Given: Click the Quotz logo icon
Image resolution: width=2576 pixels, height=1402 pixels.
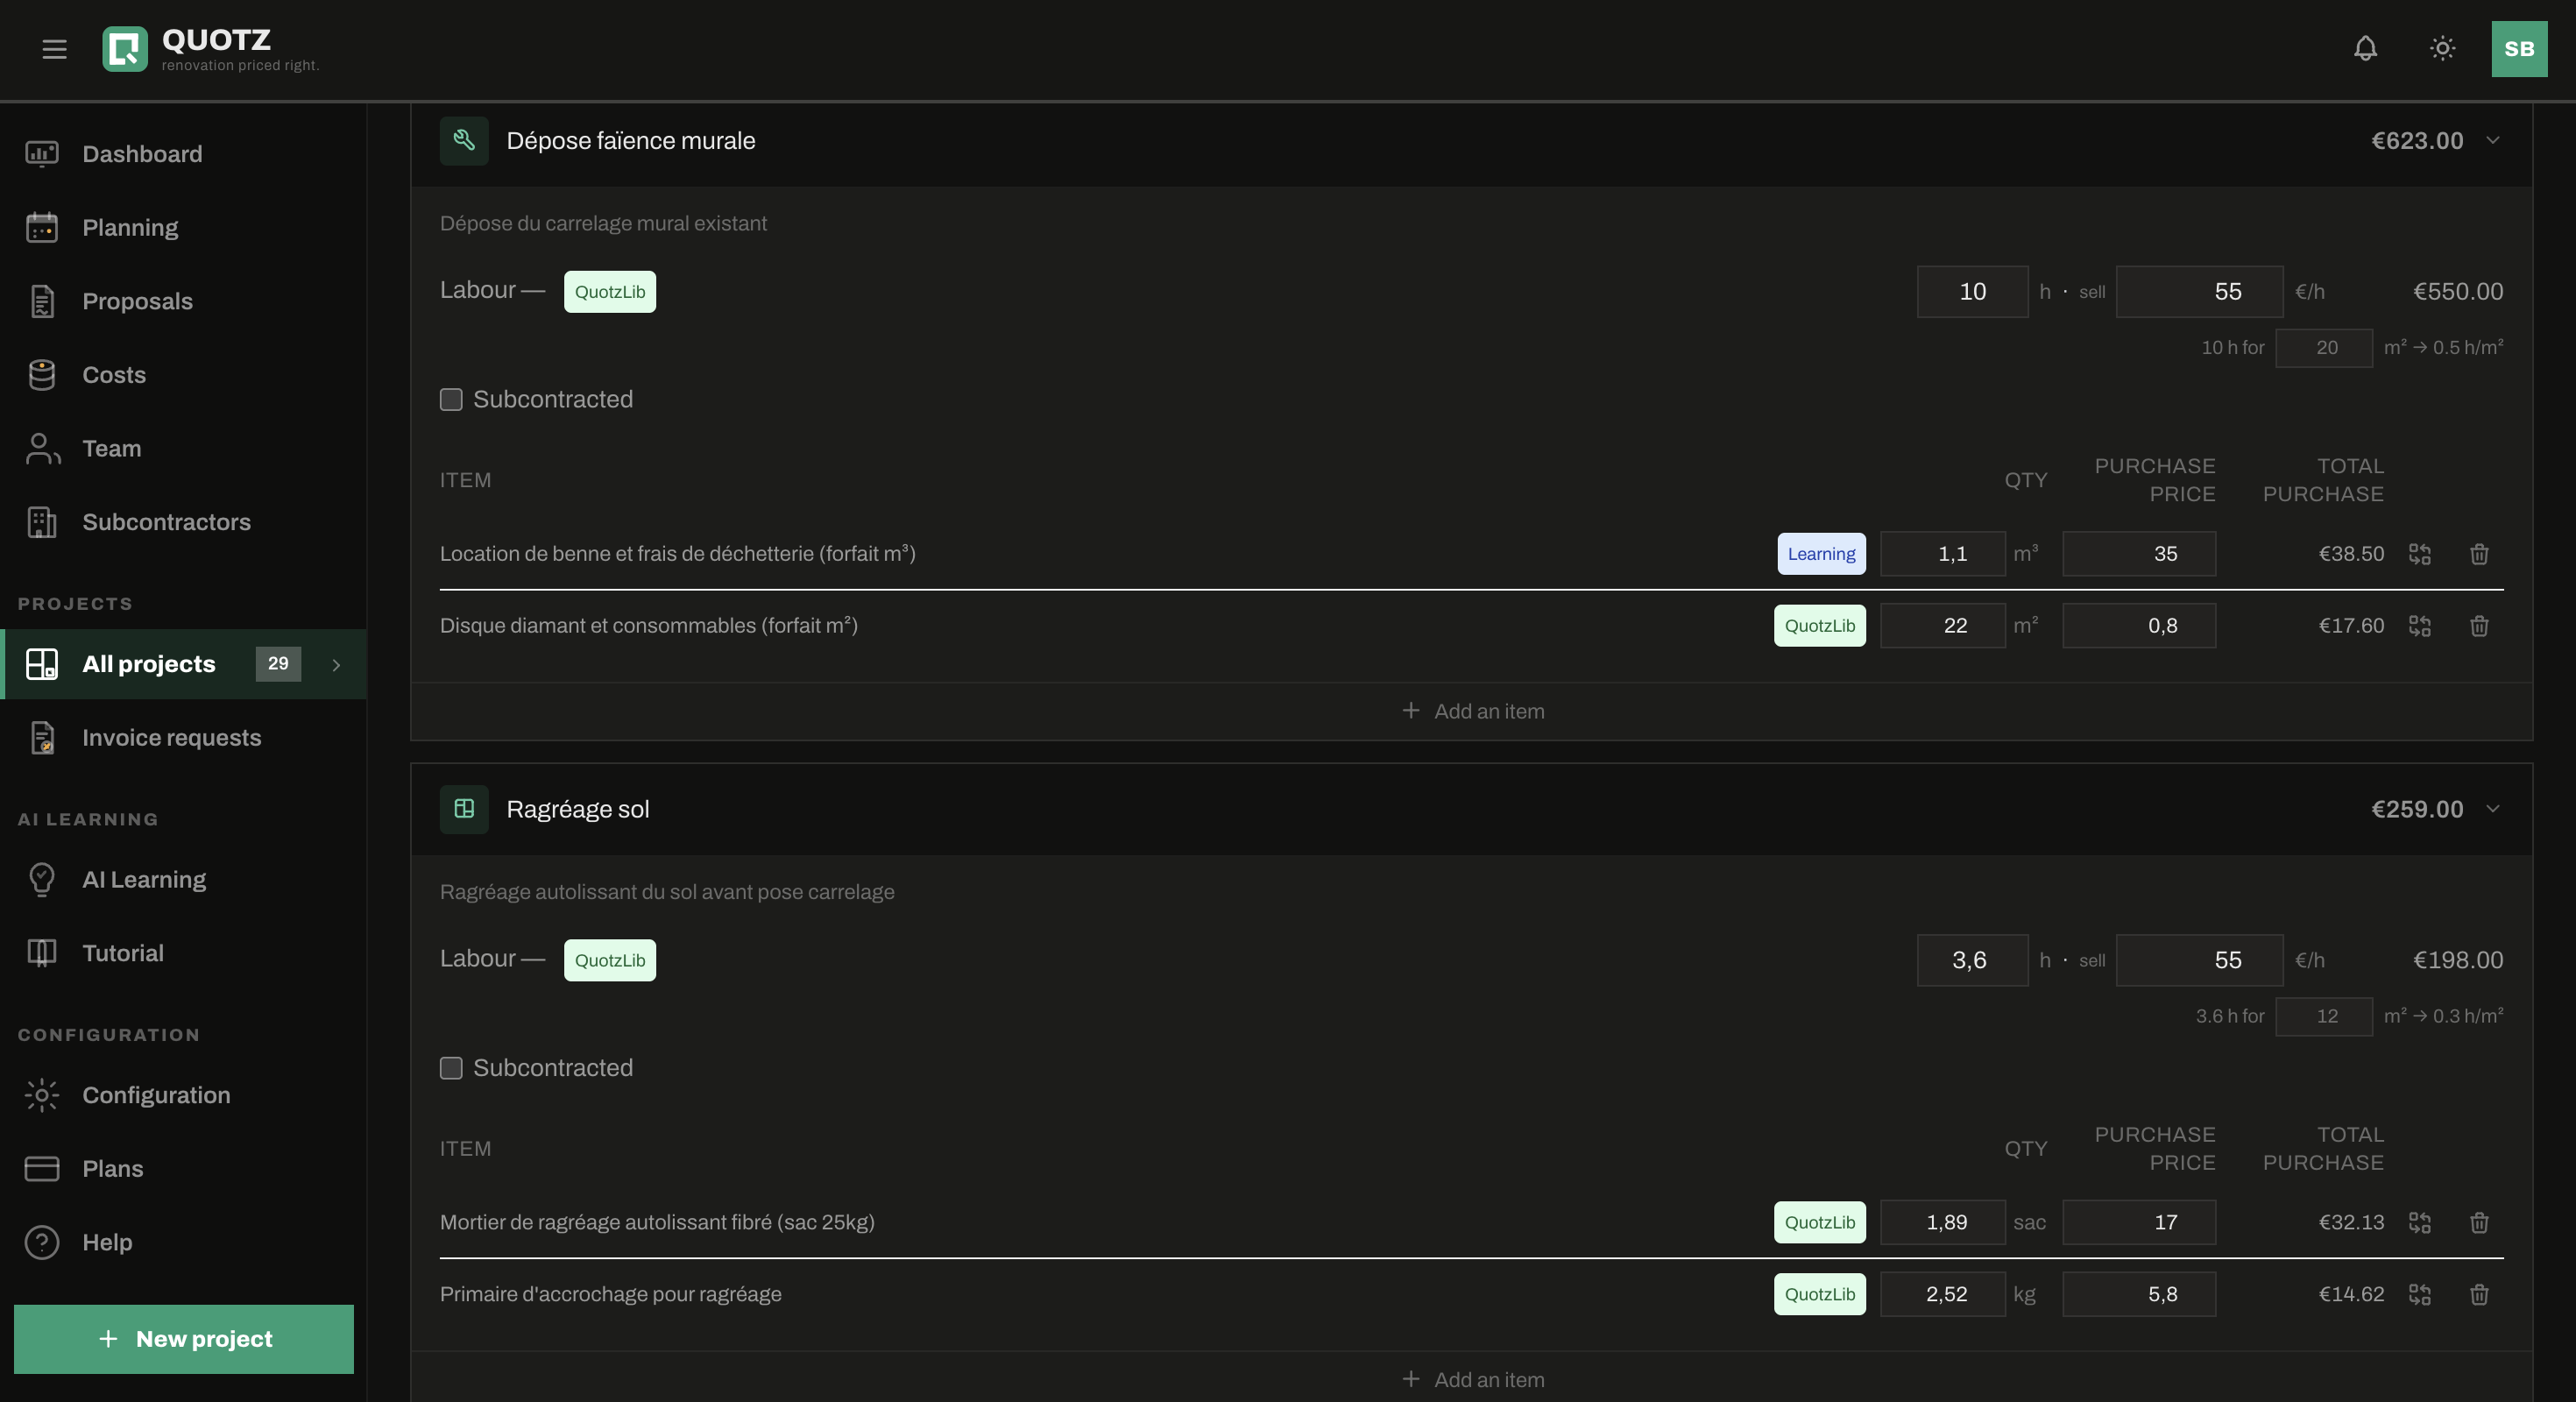Looking at the screenshot, I should pos(125,49).
